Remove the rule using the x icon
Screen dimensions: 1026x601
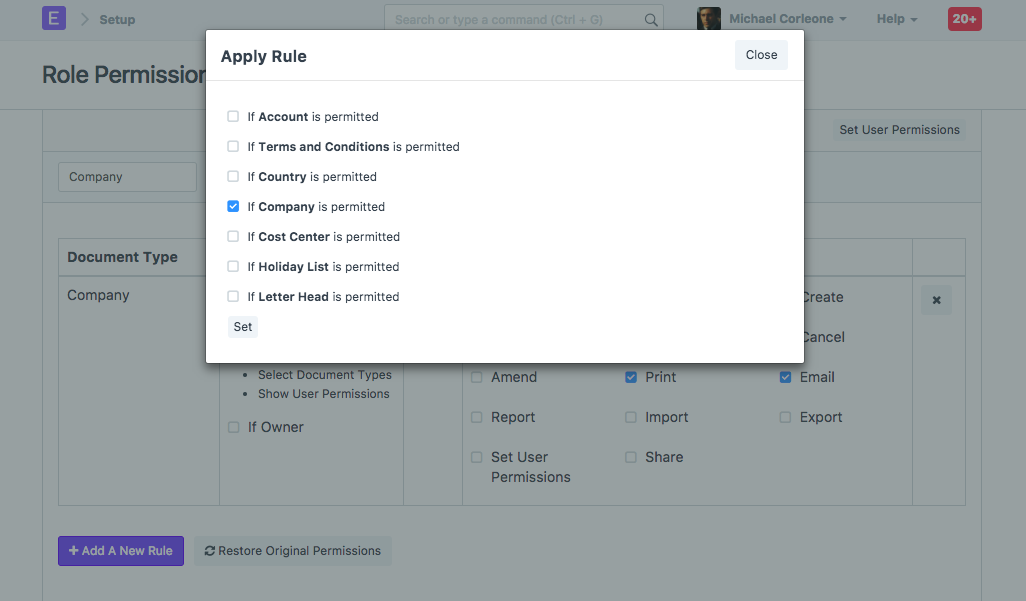(936, 299)
